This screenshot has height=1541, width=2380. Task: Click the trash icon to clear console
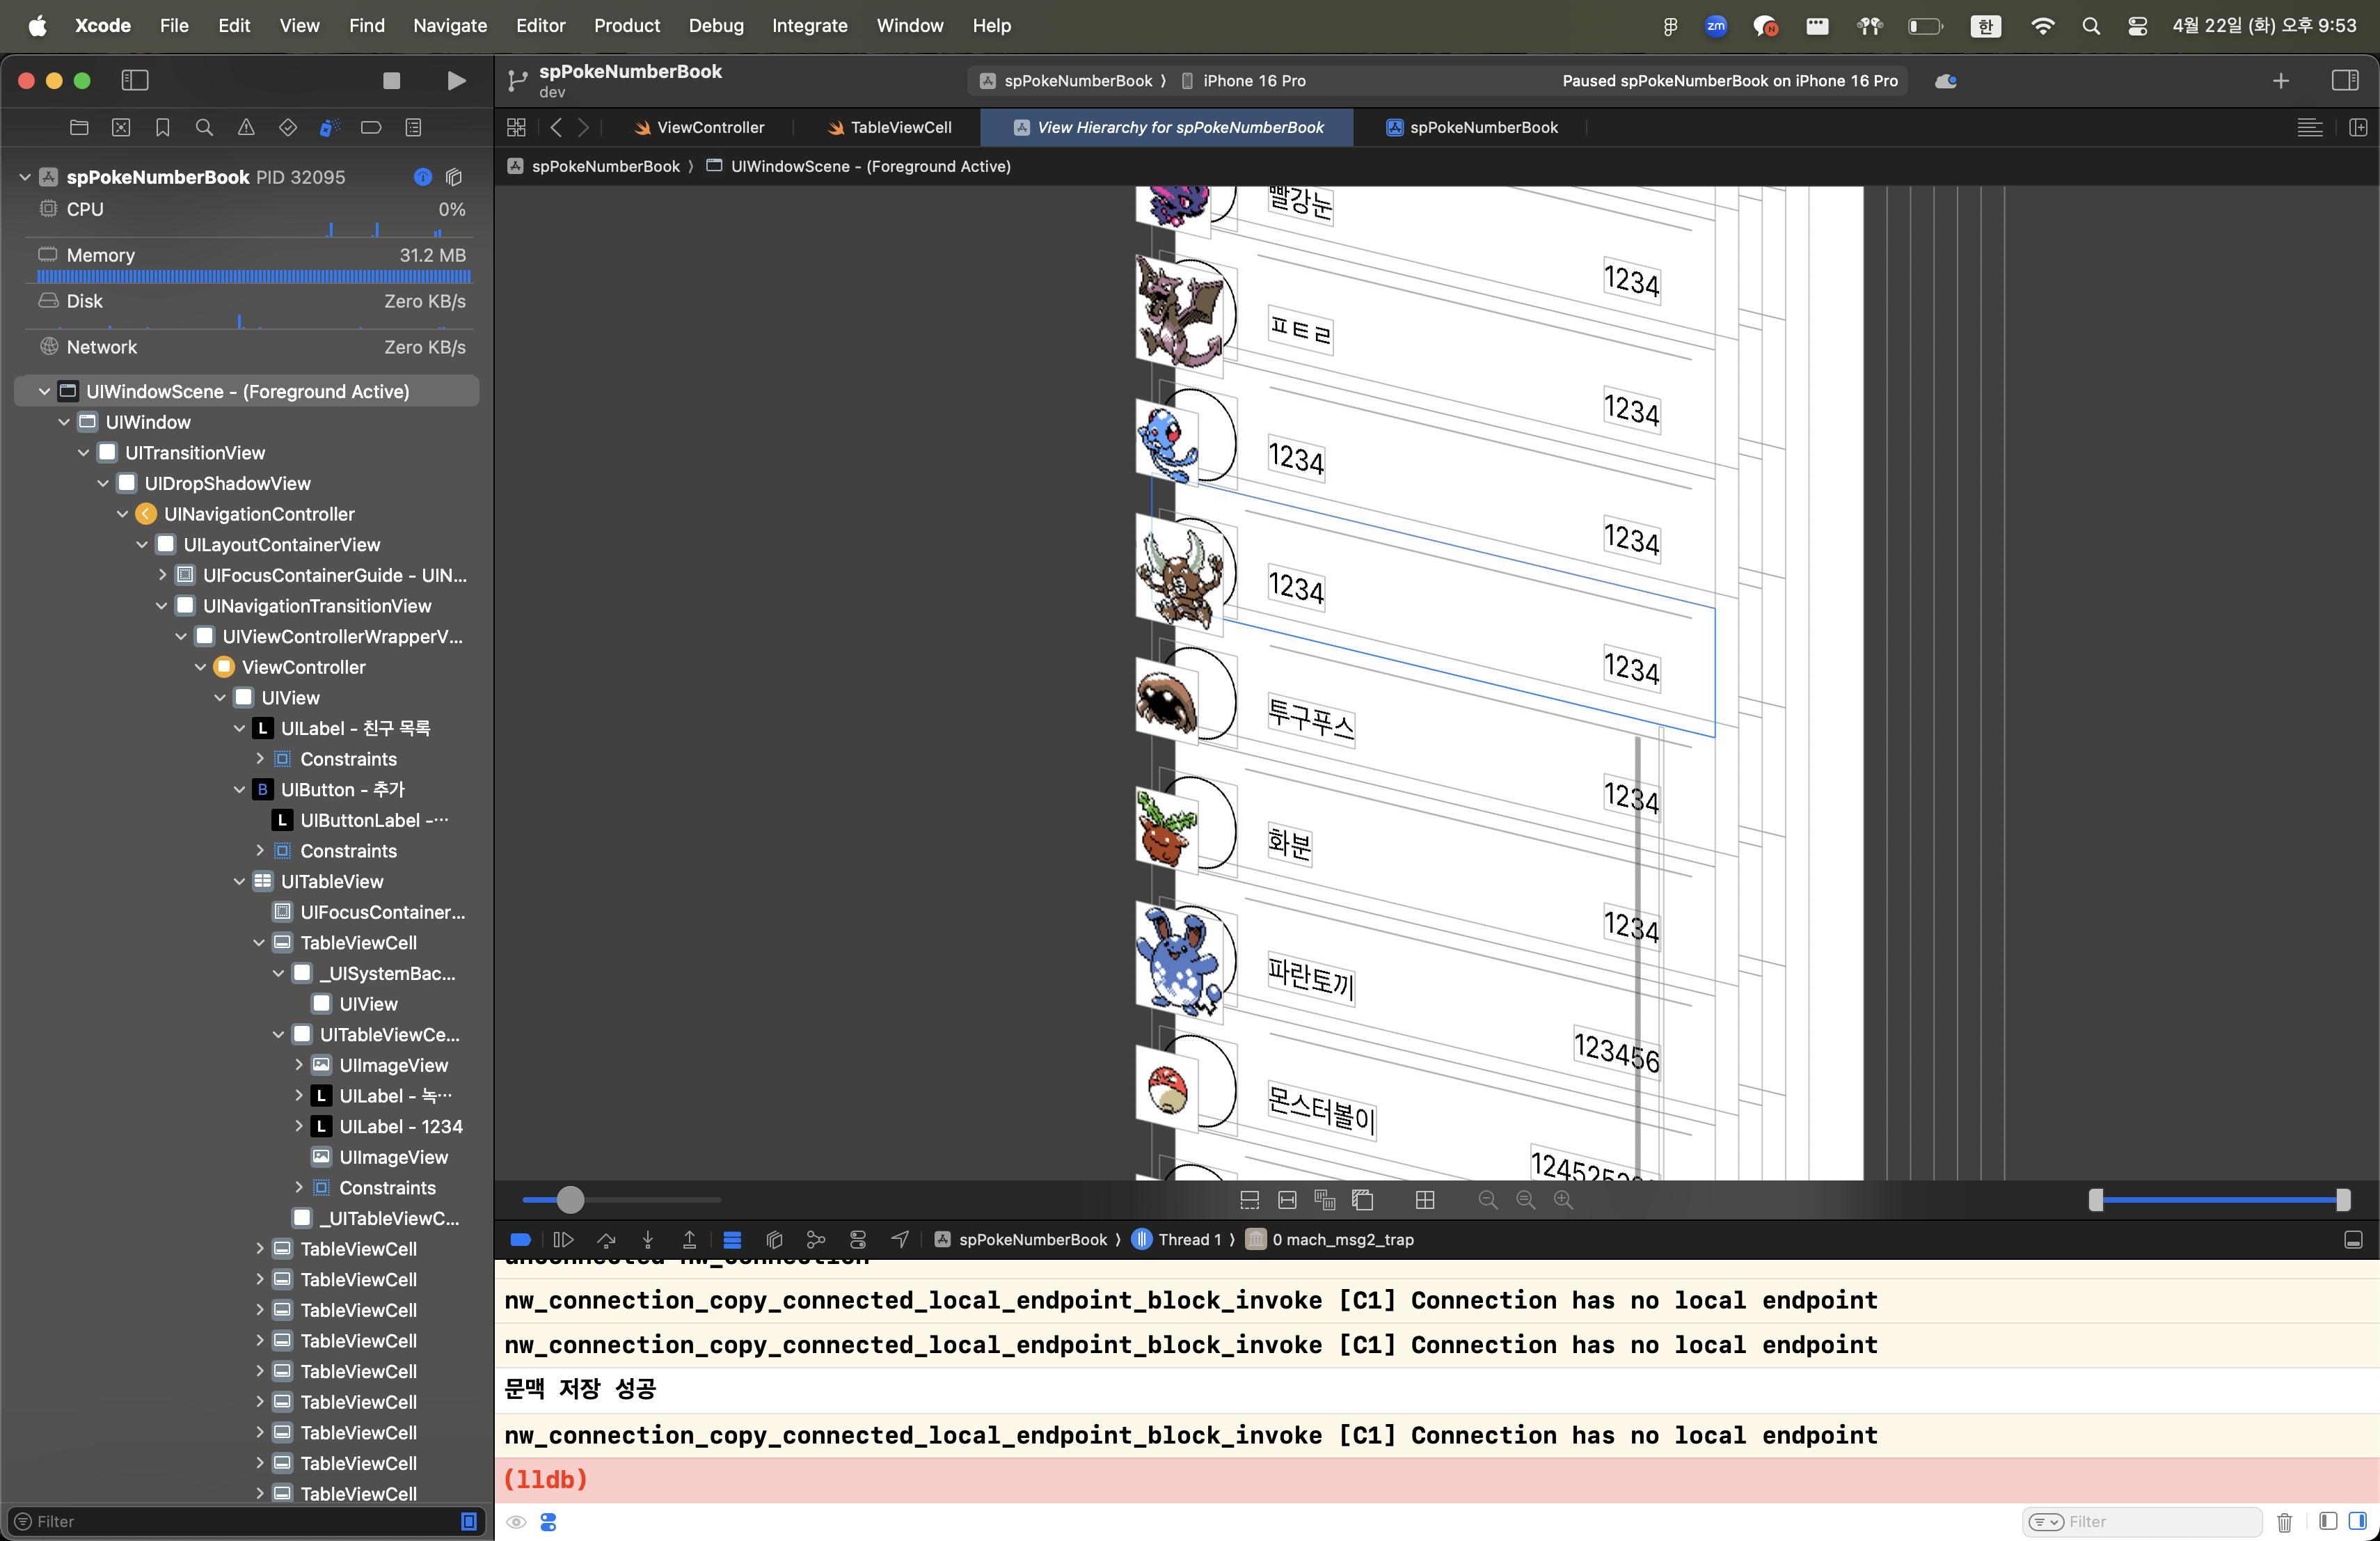[x=2284, y=1521]
